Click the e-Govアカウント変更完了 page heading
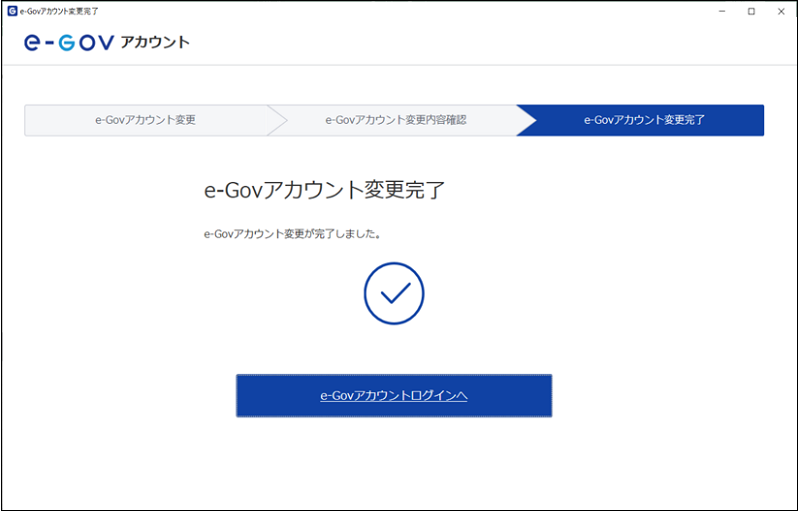This screenshot has height=511, width=798. (x=324, y=190)
